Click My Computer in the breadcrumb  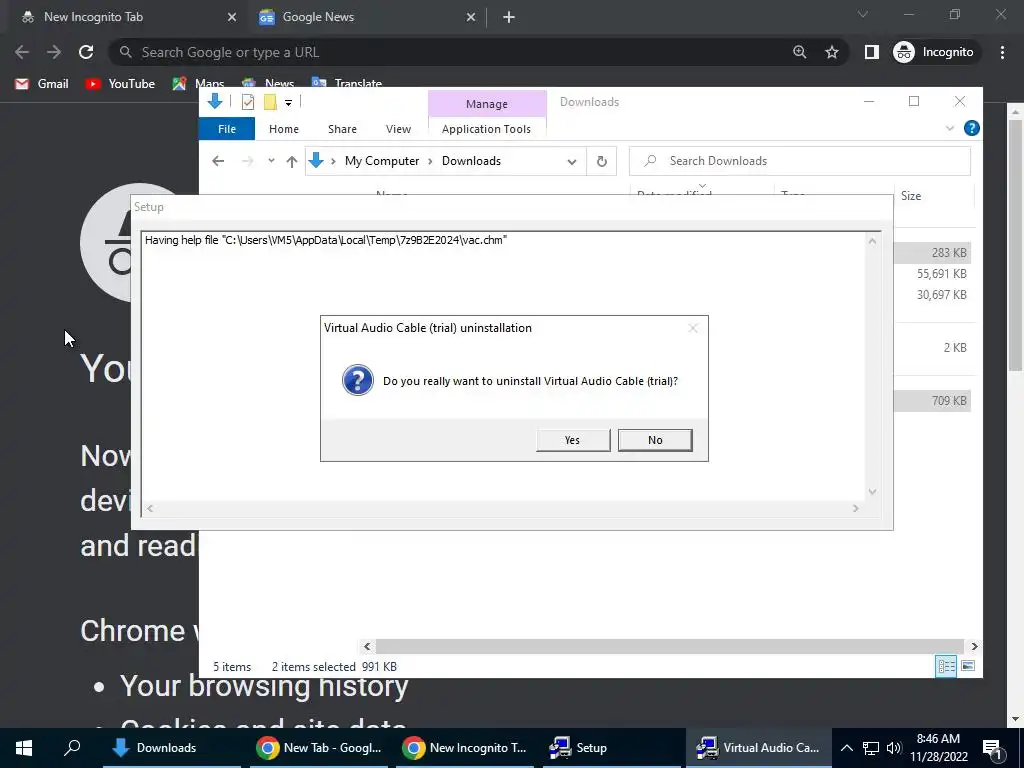[382, 161]
